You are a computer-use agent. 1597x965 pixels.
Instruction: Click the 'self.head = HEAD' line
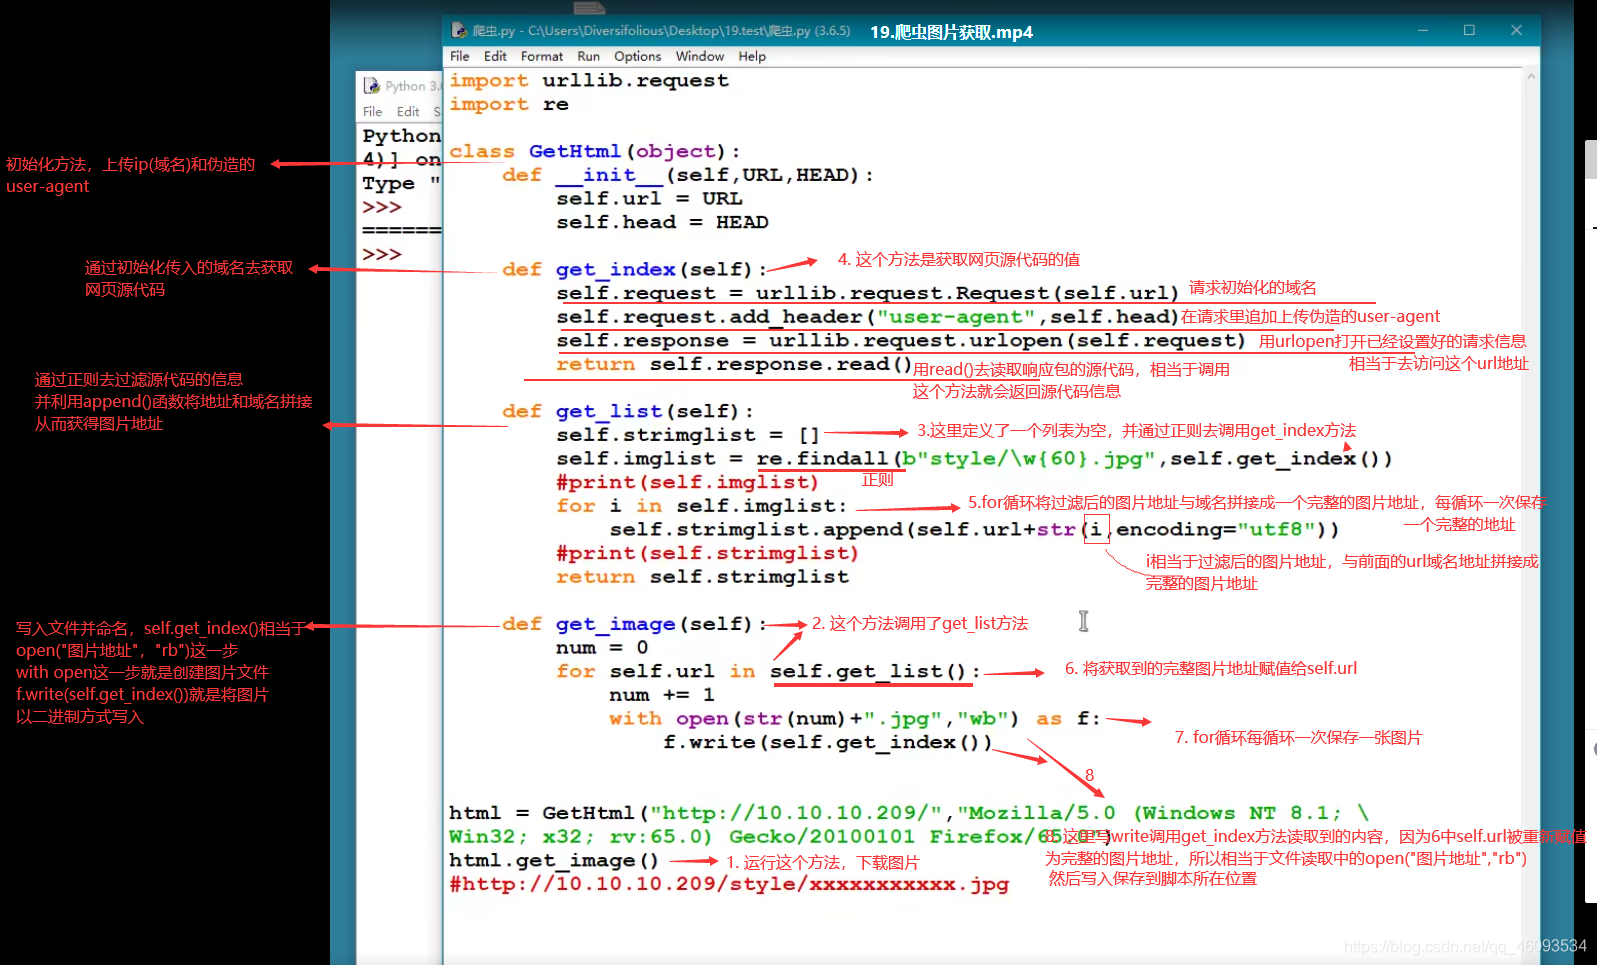tap(663, 223)
